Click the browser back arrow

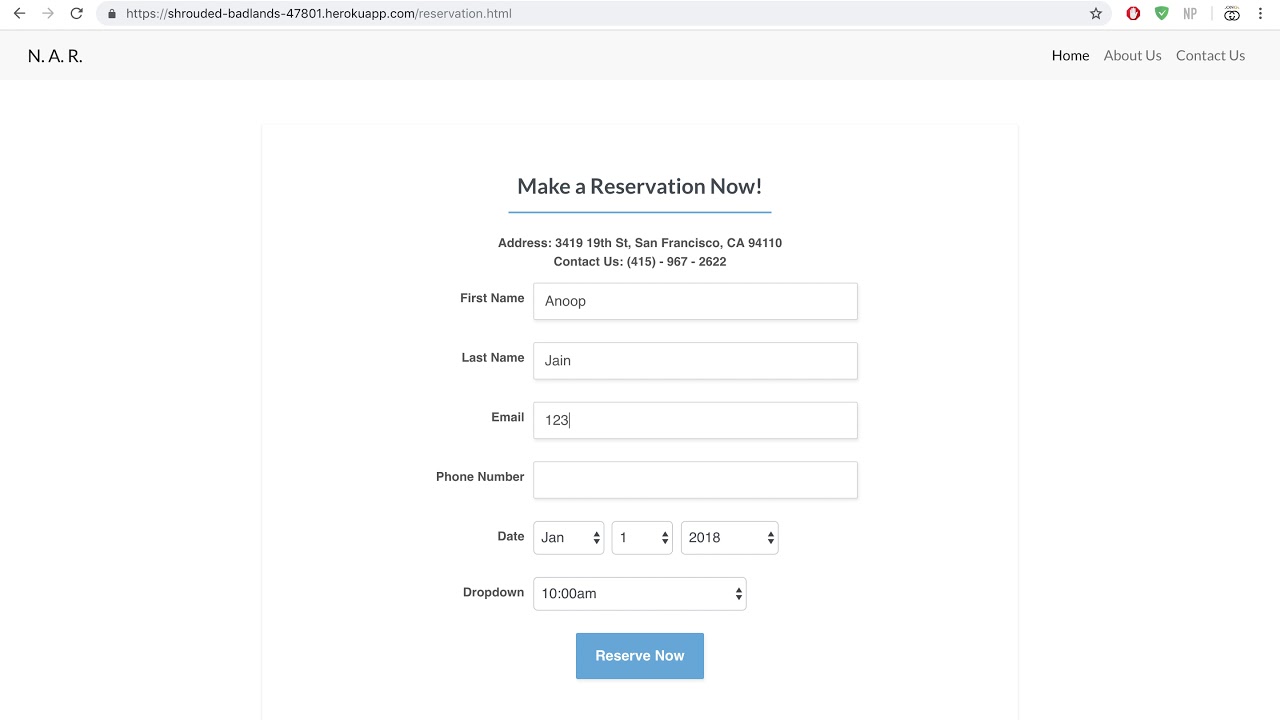(19, 14)
